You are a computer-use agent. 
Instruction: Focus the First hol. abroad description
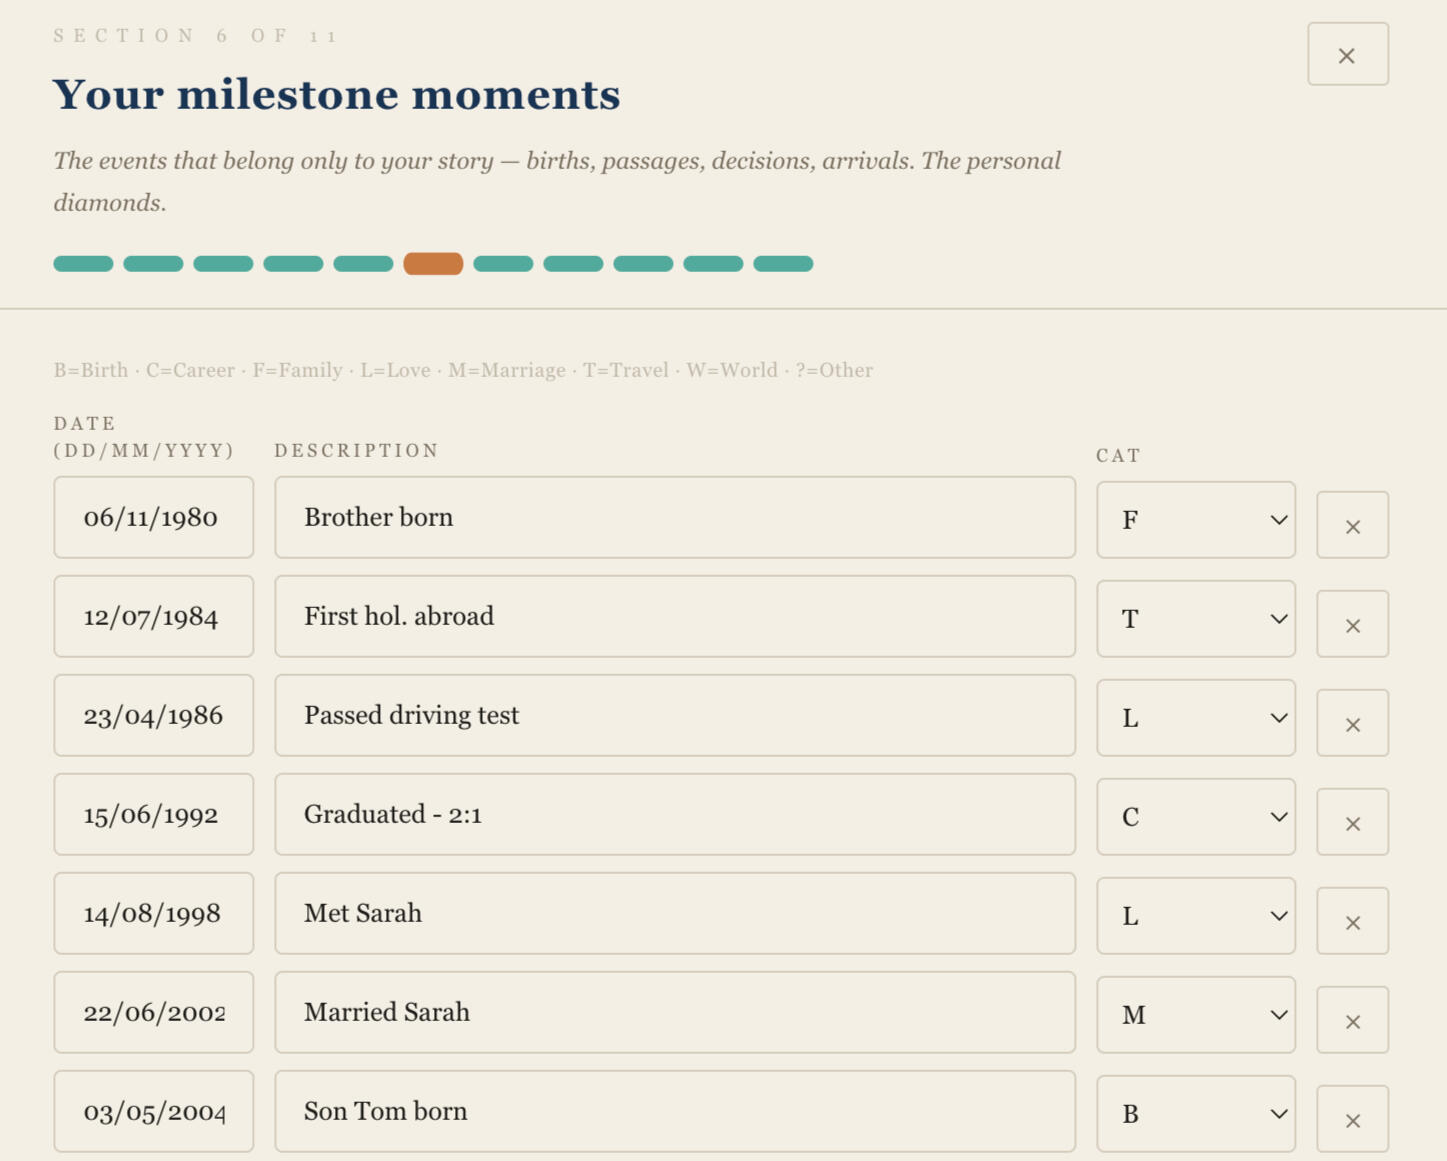coord(674,616)
